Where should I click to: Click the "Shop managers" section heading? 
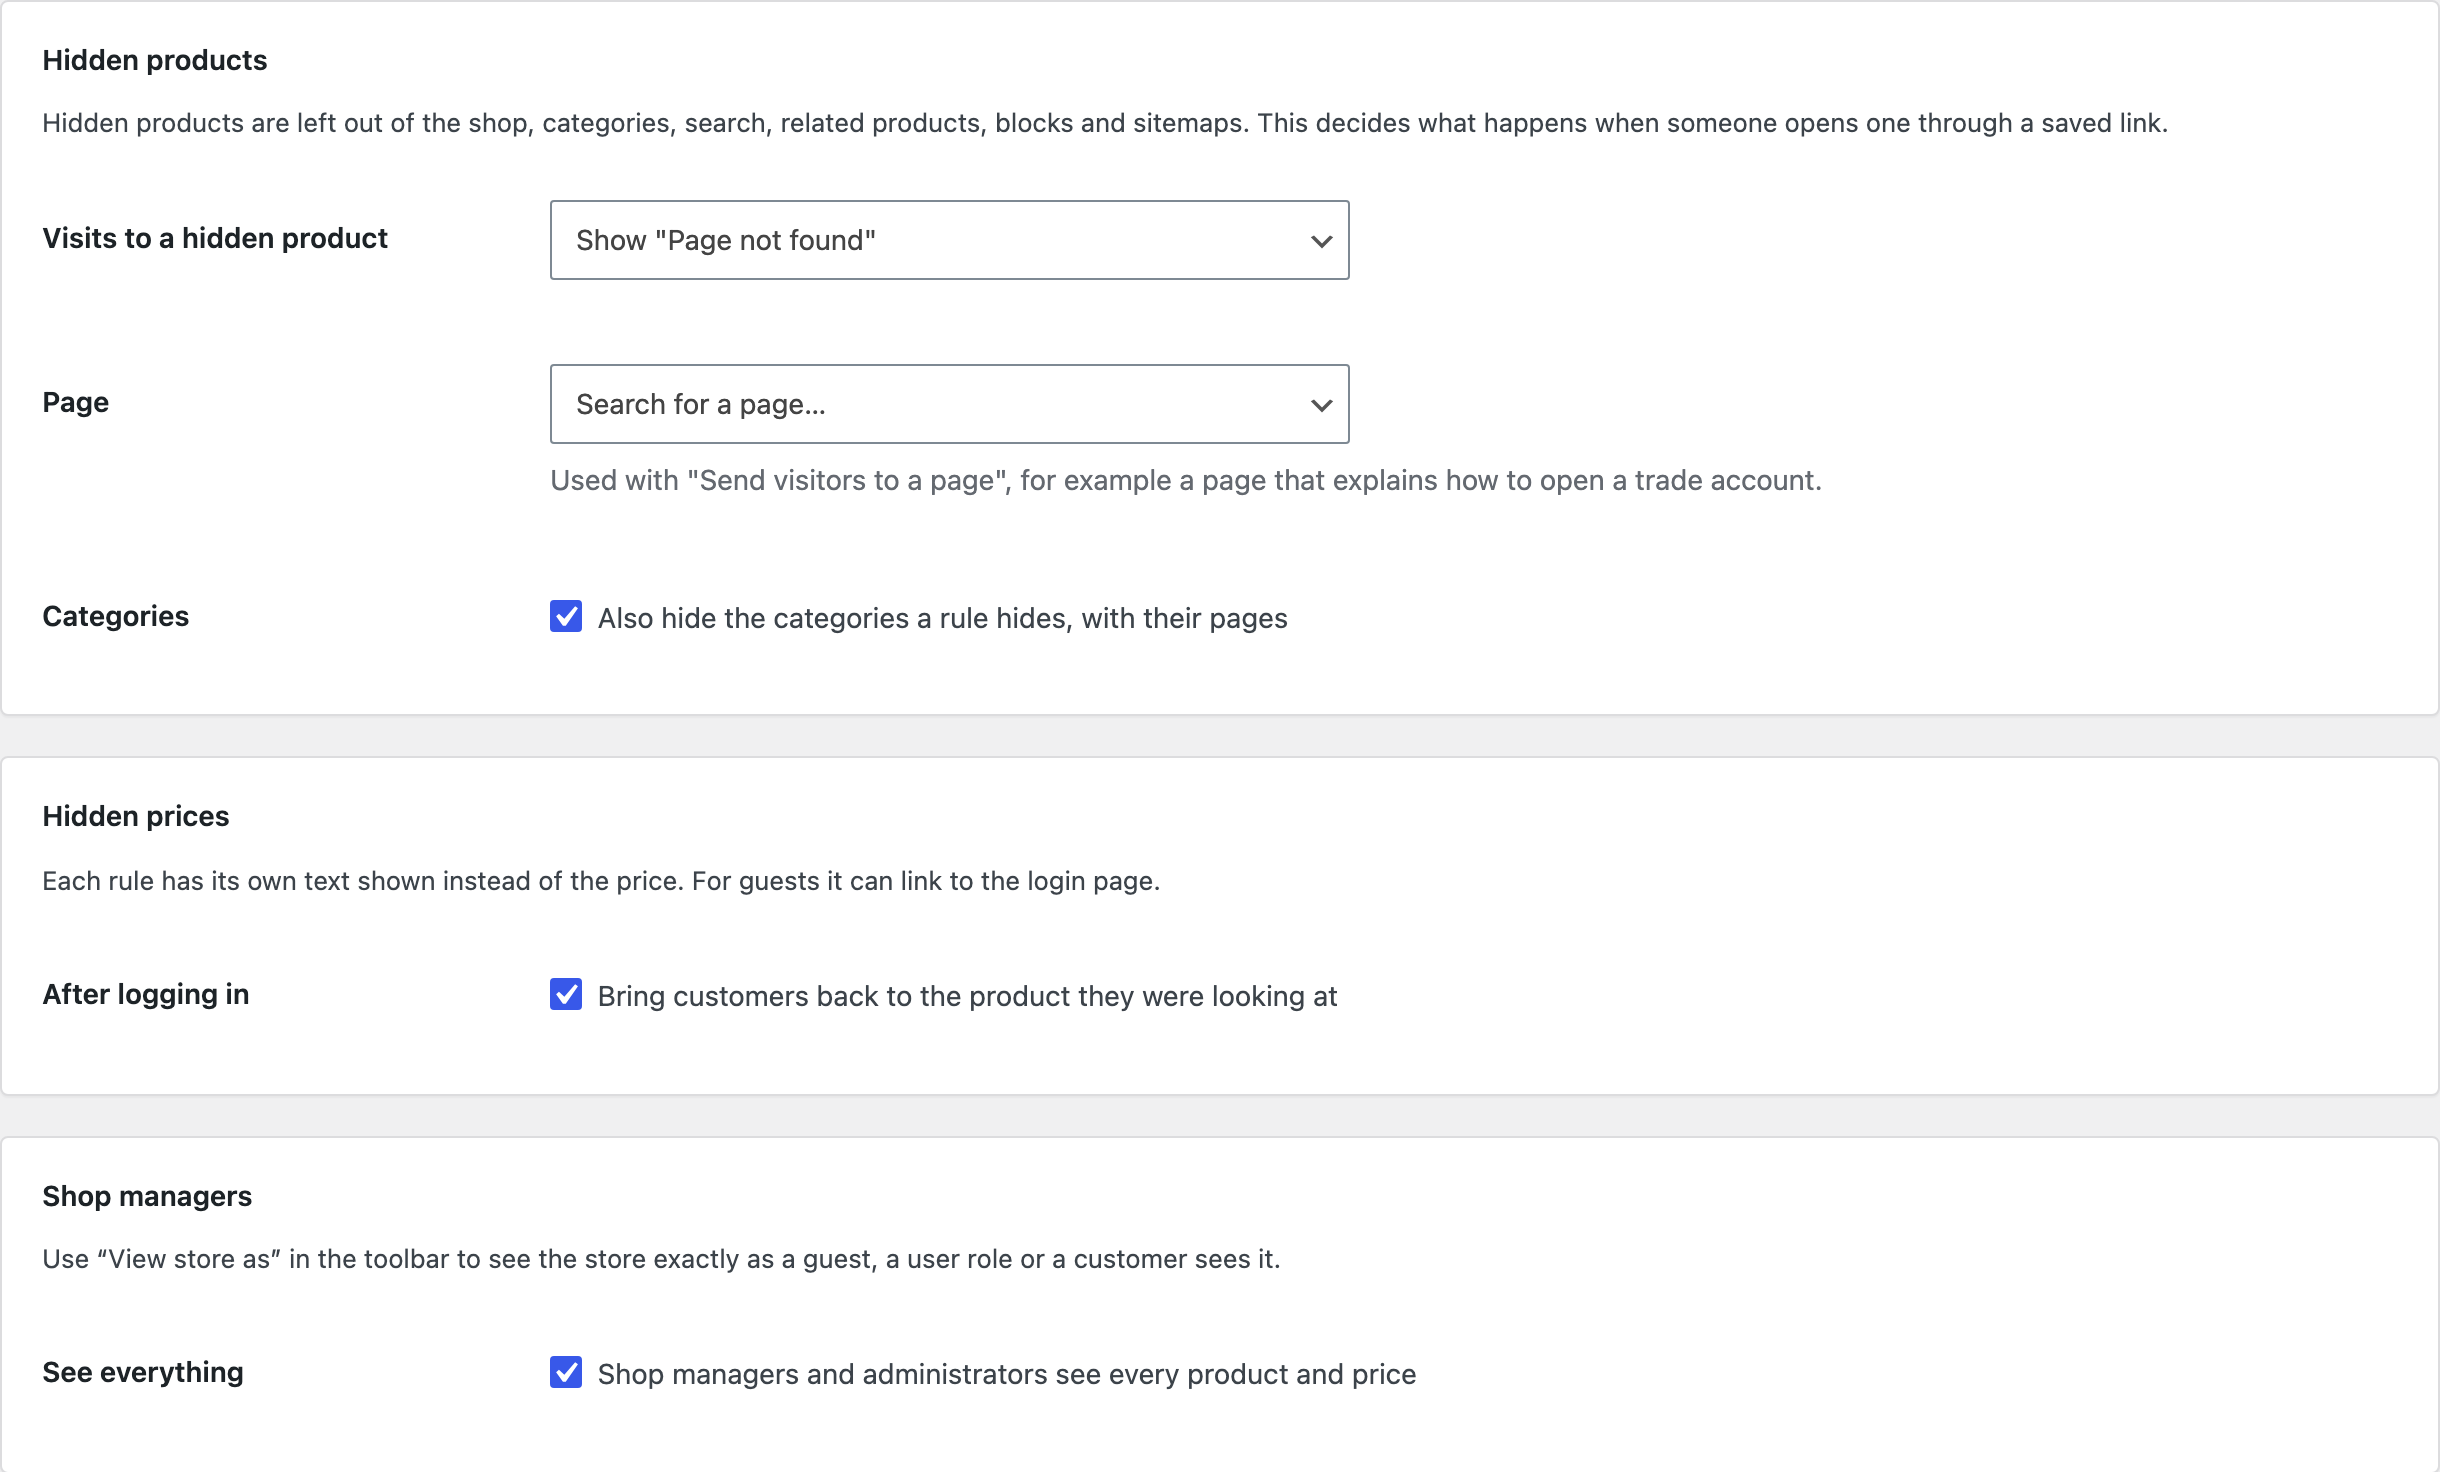click(147, 1196)
